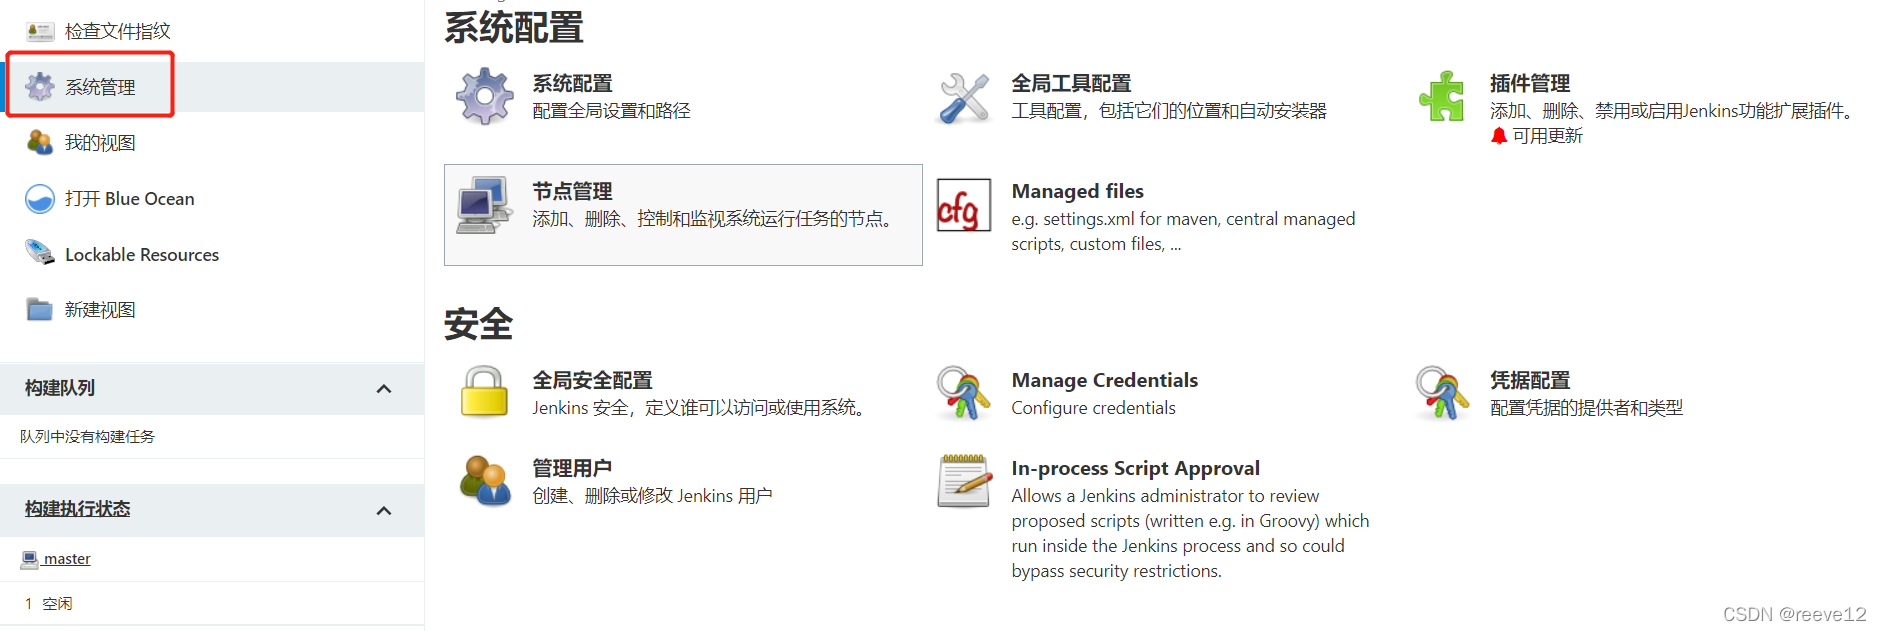
Task: Open Lockable Resources in the sidebar
Action: pyautogui.click(x=141, y=255)
